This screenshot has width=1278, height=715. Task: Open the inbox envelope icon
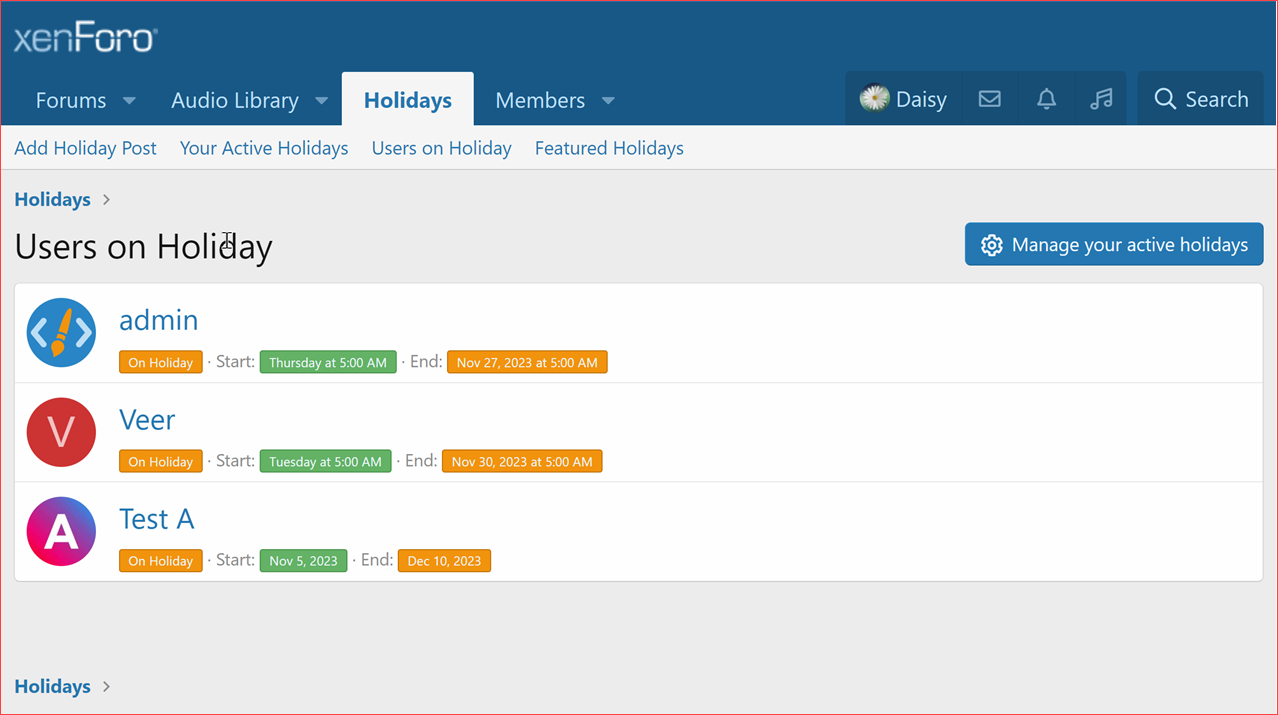click(989, 98)
